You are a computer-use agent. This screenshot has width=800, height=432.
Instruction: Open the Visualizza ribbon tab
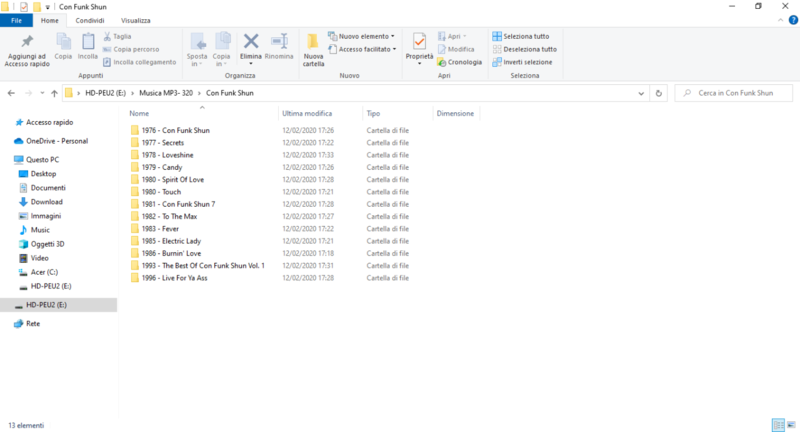point(136,20)
